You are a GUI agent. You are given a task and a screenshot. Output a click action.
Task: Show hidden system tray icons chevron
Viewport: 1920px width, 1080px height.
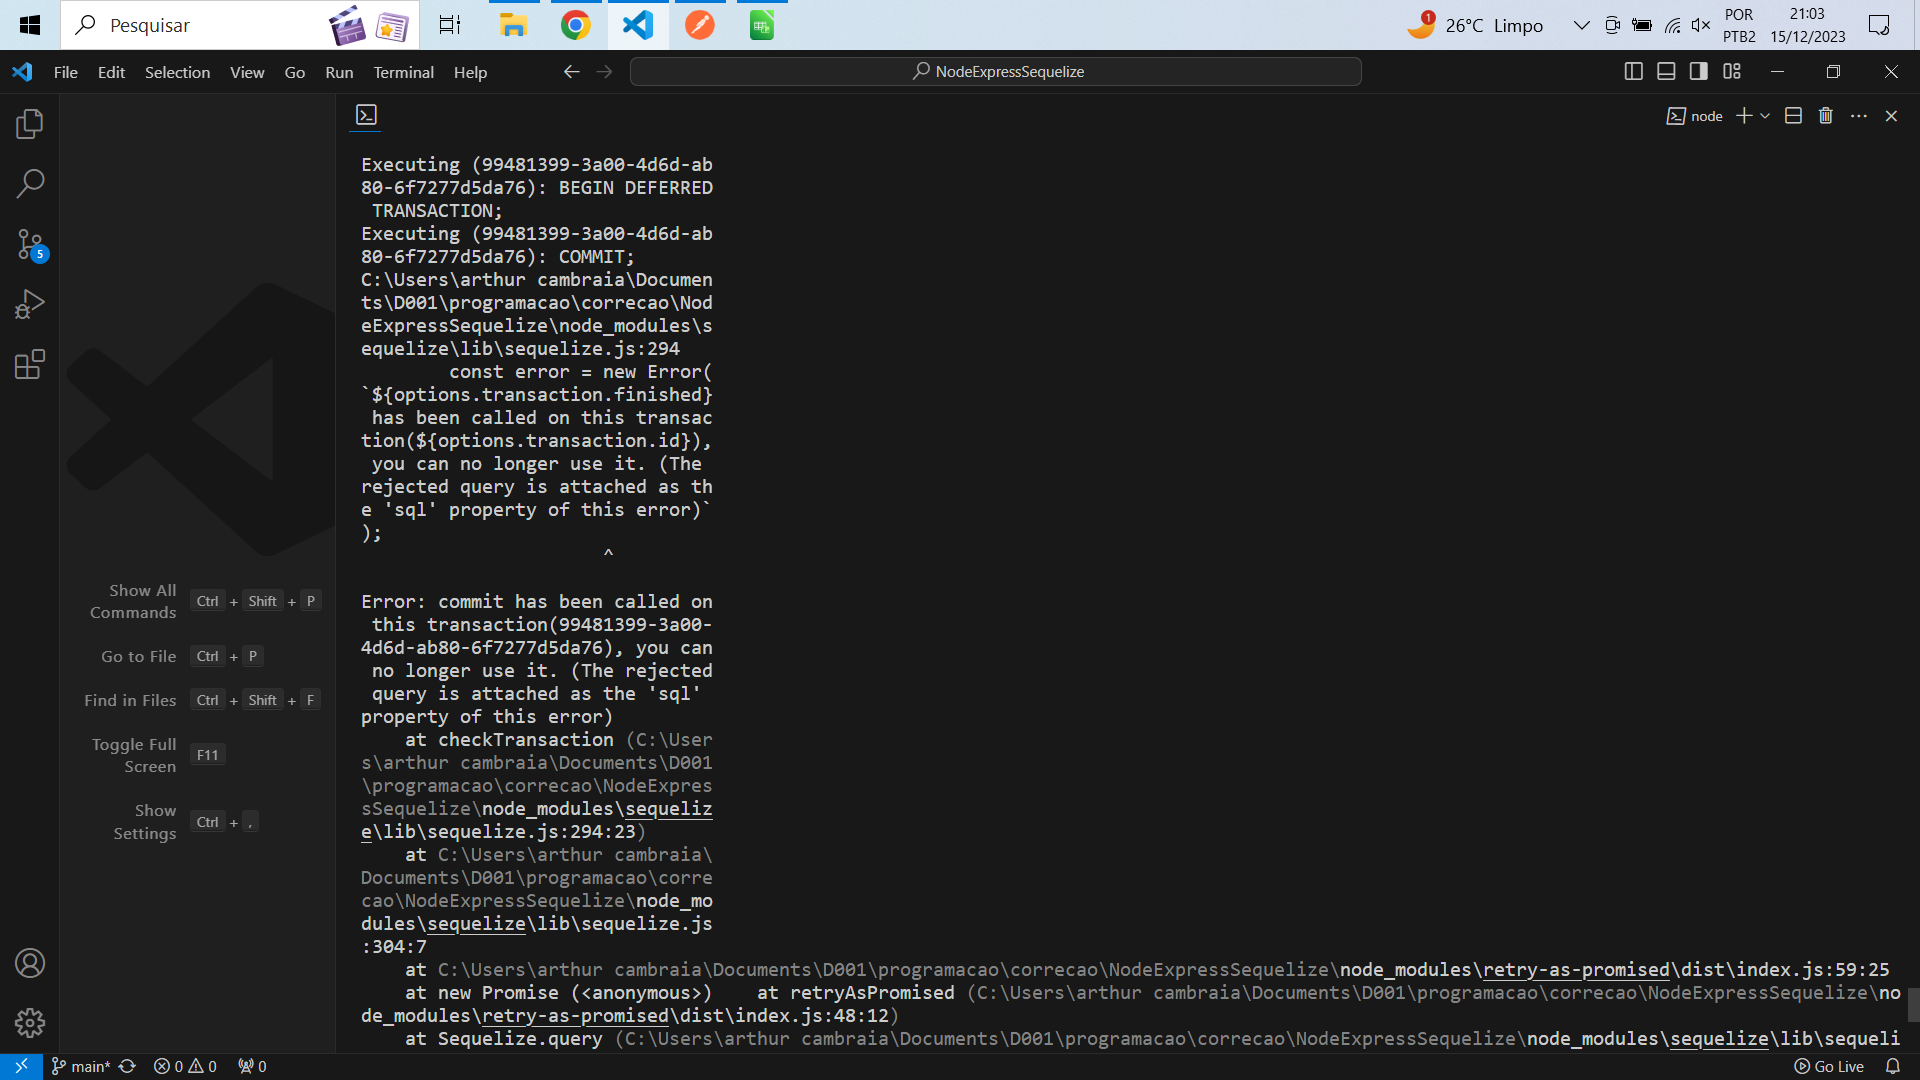[x=1581, y=25]
